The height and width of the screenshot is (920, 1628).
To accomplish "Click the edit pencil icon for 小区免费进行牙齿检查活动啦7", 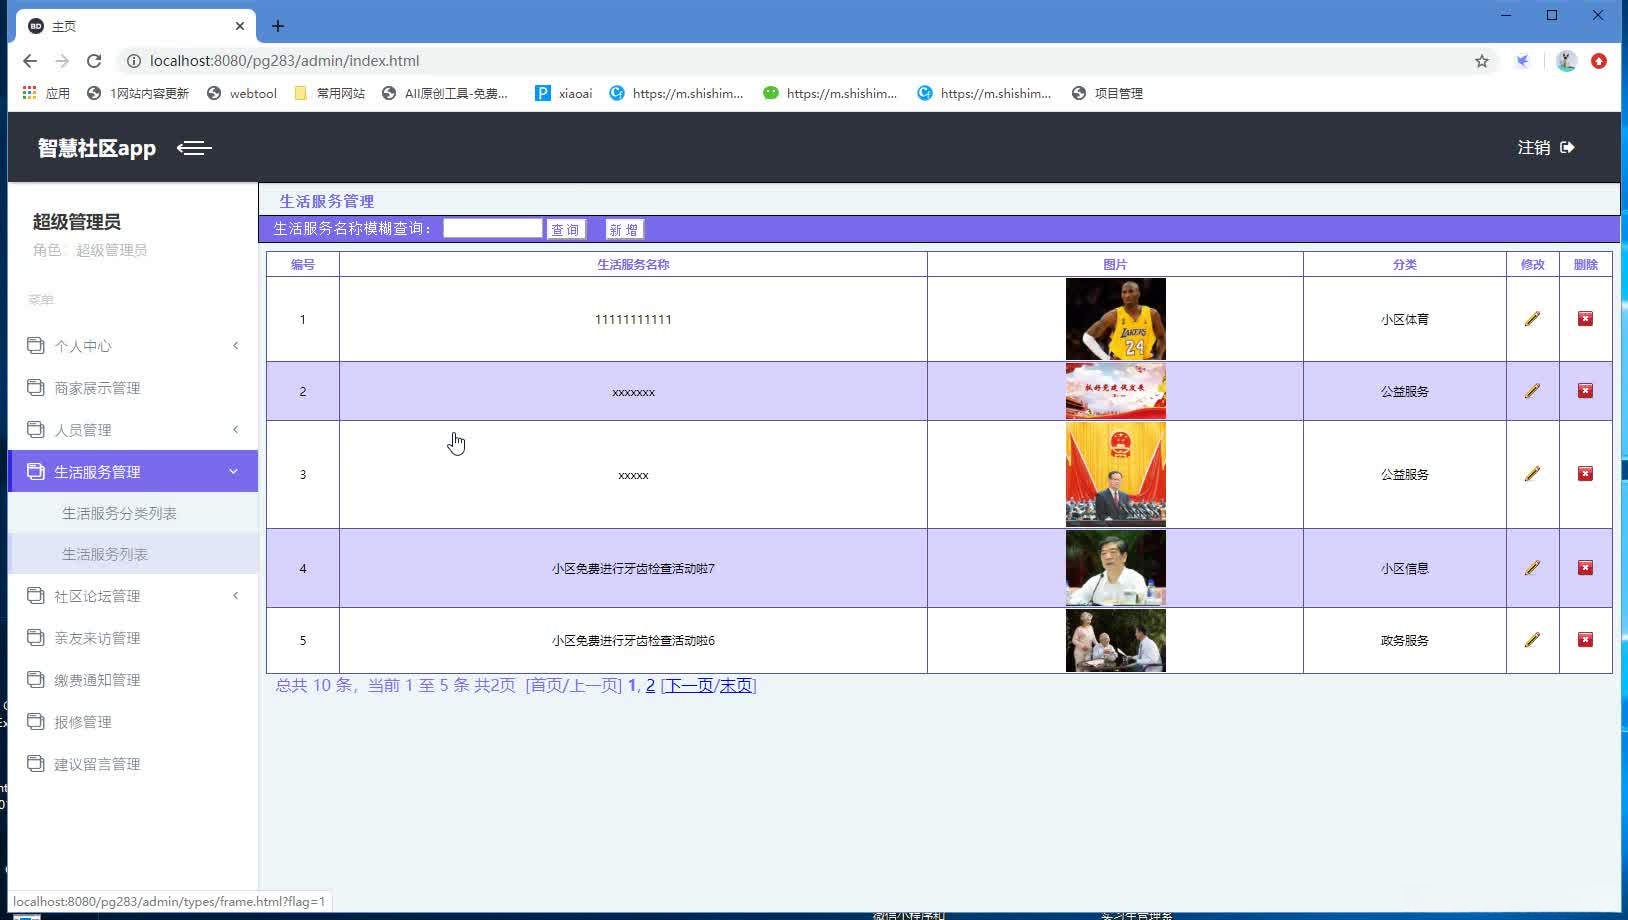I will click(1532, 568).
